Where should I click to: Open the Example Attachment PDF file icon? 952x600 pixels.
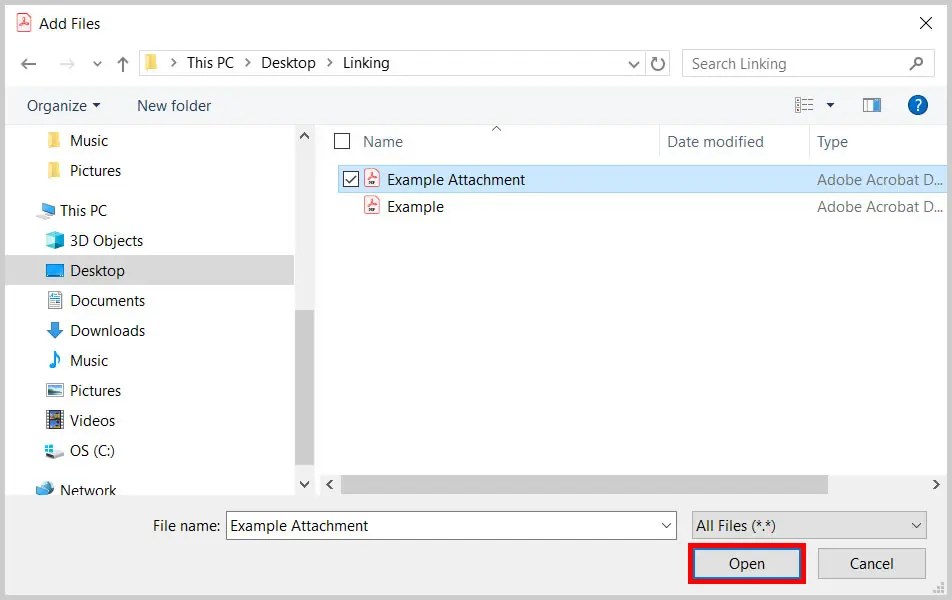point(371,179)
